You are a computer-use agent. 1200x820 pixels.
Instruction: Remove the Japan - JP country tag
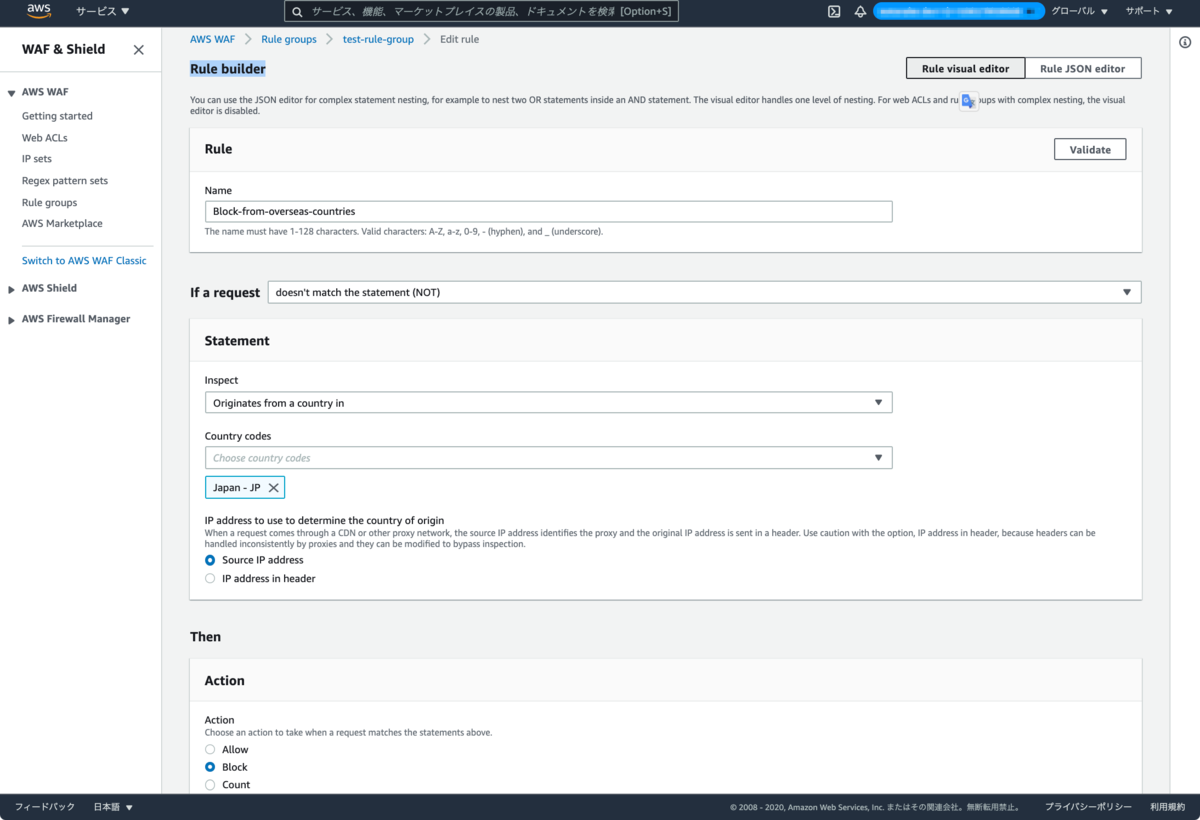274,488
